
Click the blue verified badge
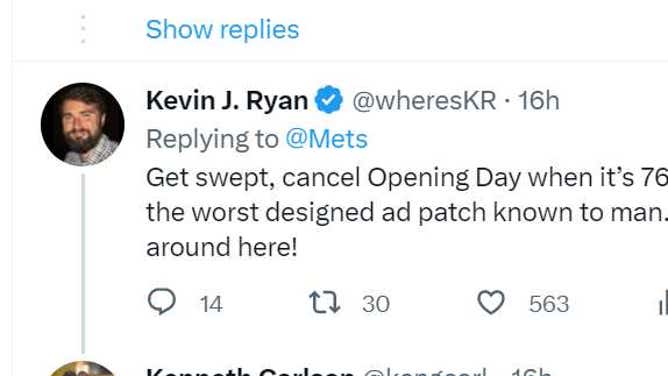(328, 100)
